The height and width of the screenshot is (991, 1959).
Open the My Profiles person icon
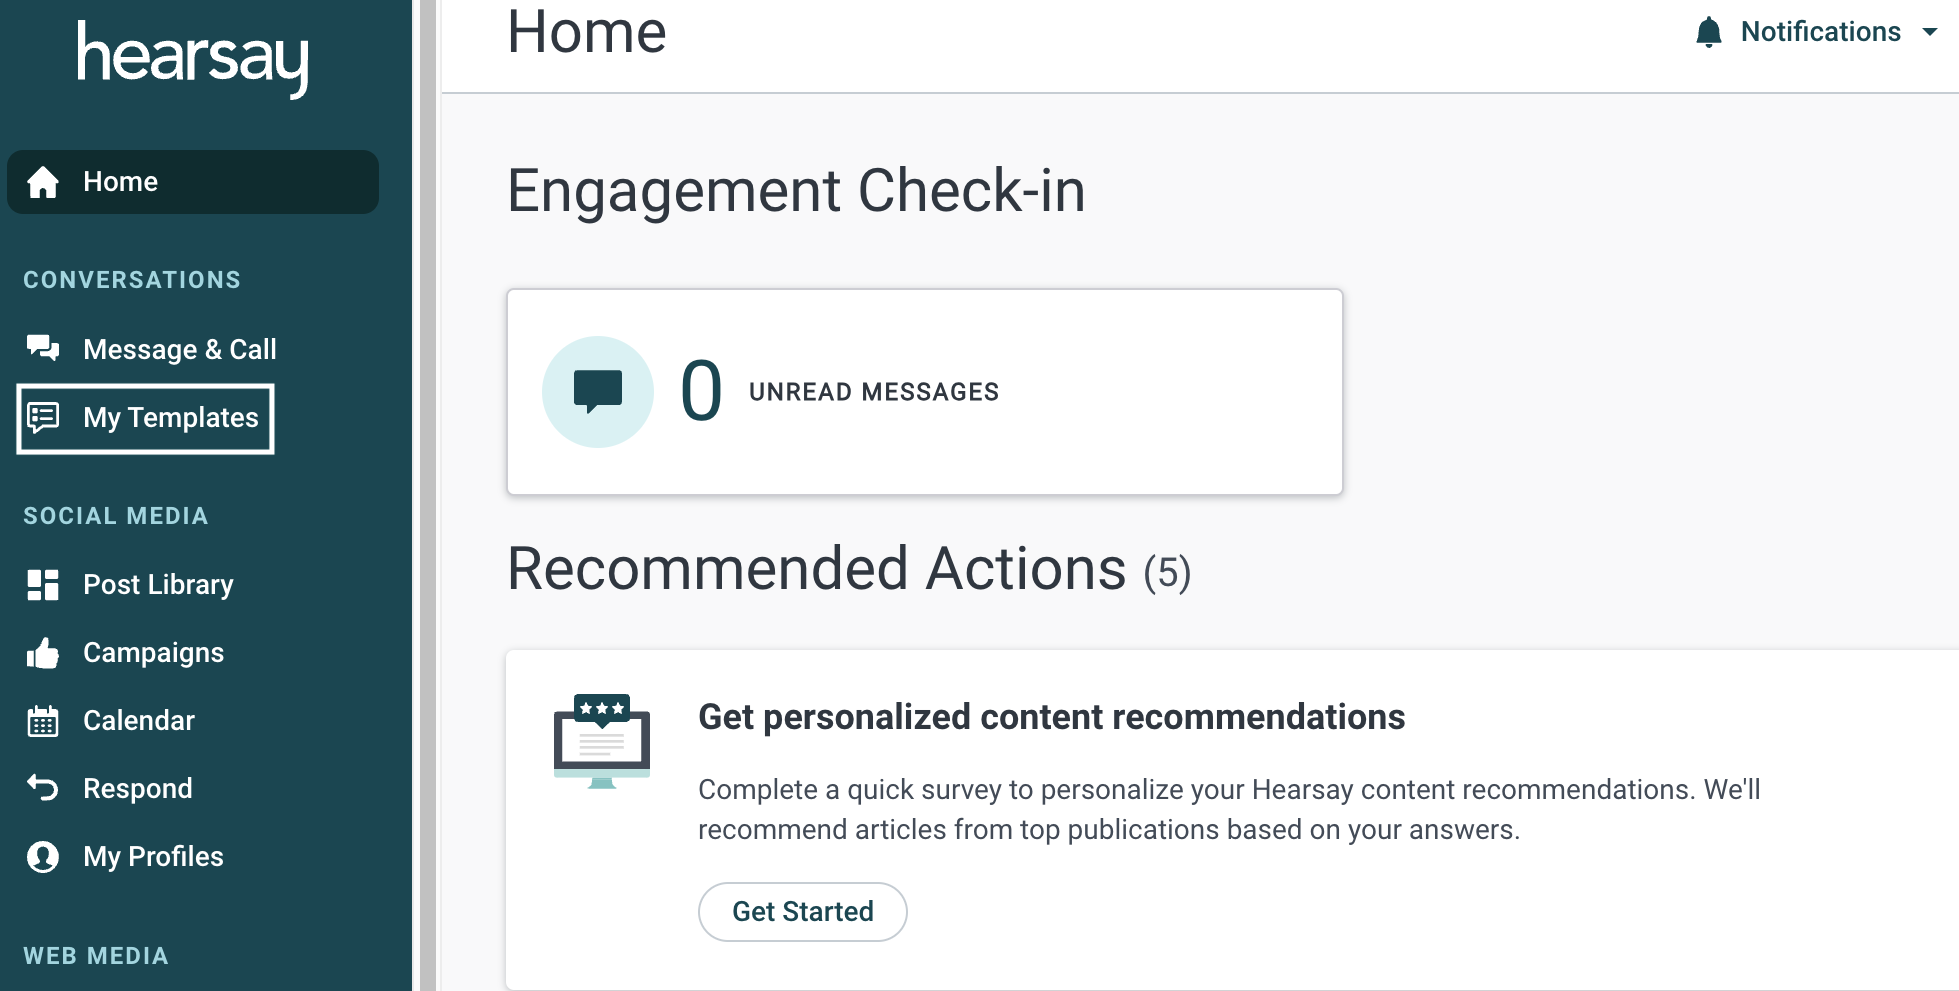43,857
